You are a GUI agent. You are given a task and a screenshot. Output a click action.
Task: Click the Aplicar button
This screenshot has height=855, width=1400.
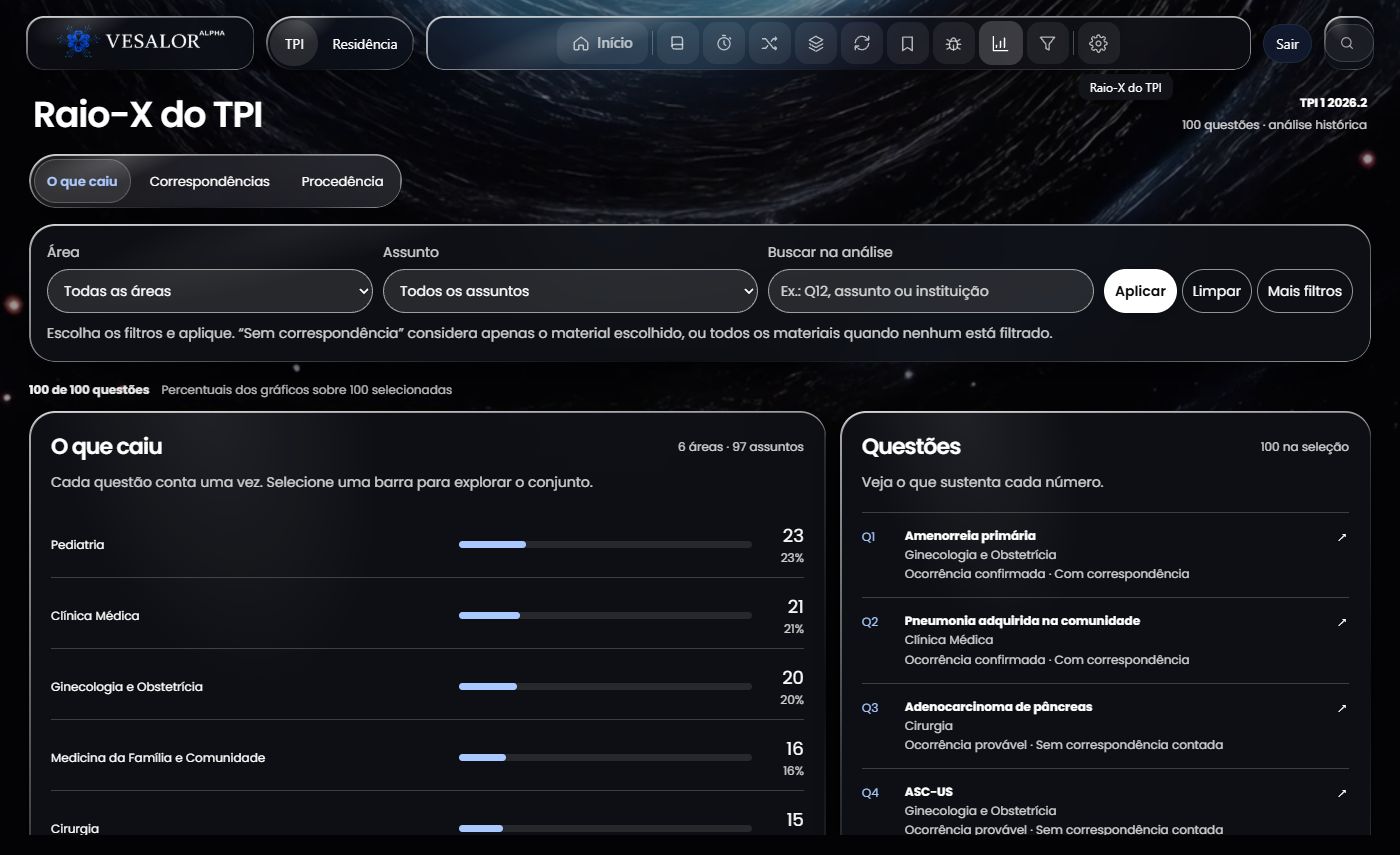[1140, 291]
